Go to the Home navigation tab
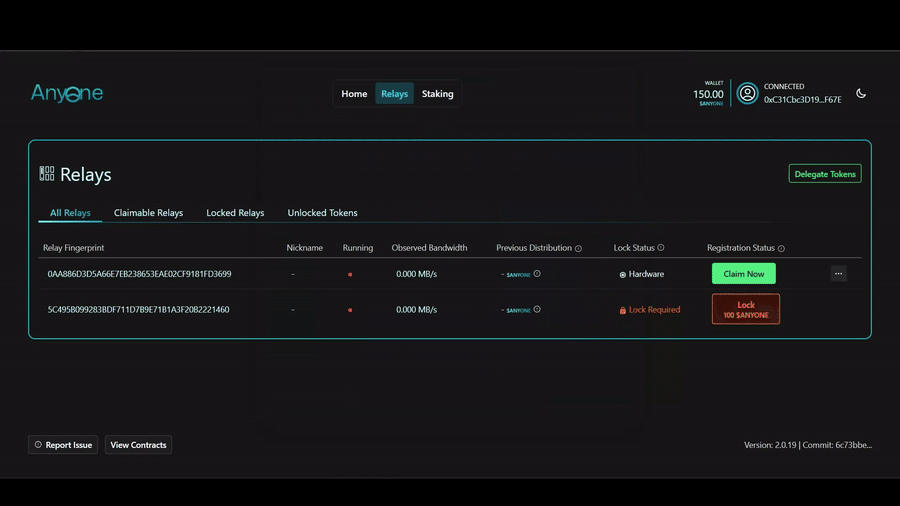The height and width of the screenshot is (506, 900). pos(354,94)
